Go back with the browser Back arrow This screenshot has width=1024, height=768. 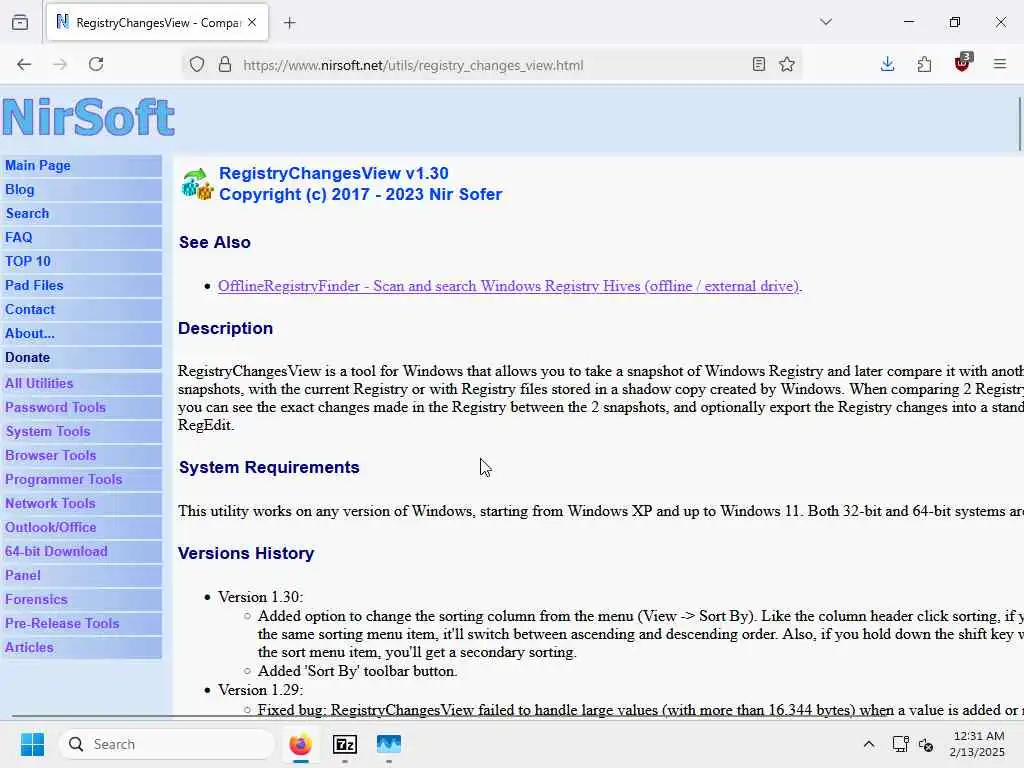tap(24, 64)
